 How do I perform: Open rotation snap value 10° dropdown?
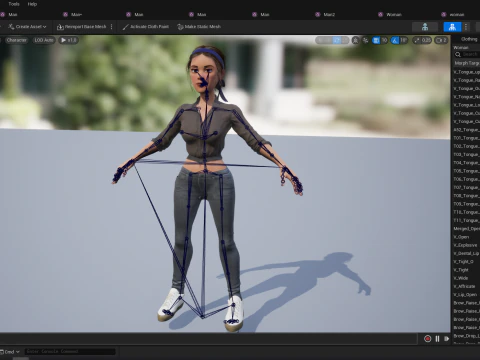[404, 40]
